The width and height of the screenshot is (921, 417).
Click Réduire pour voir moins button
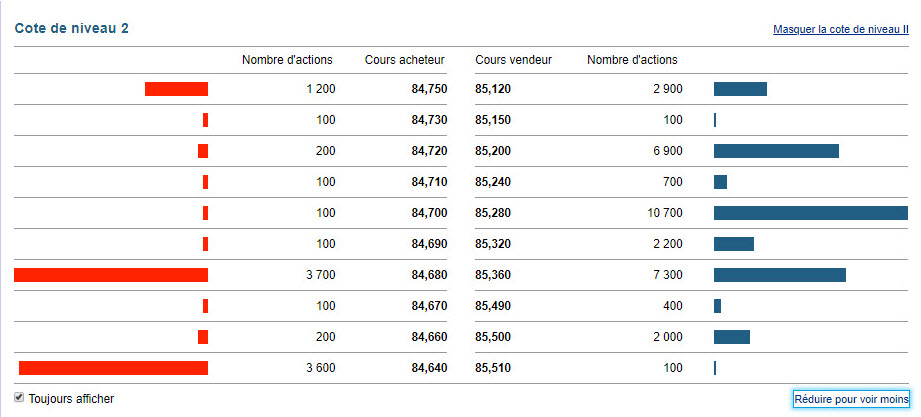coord(851,399)
